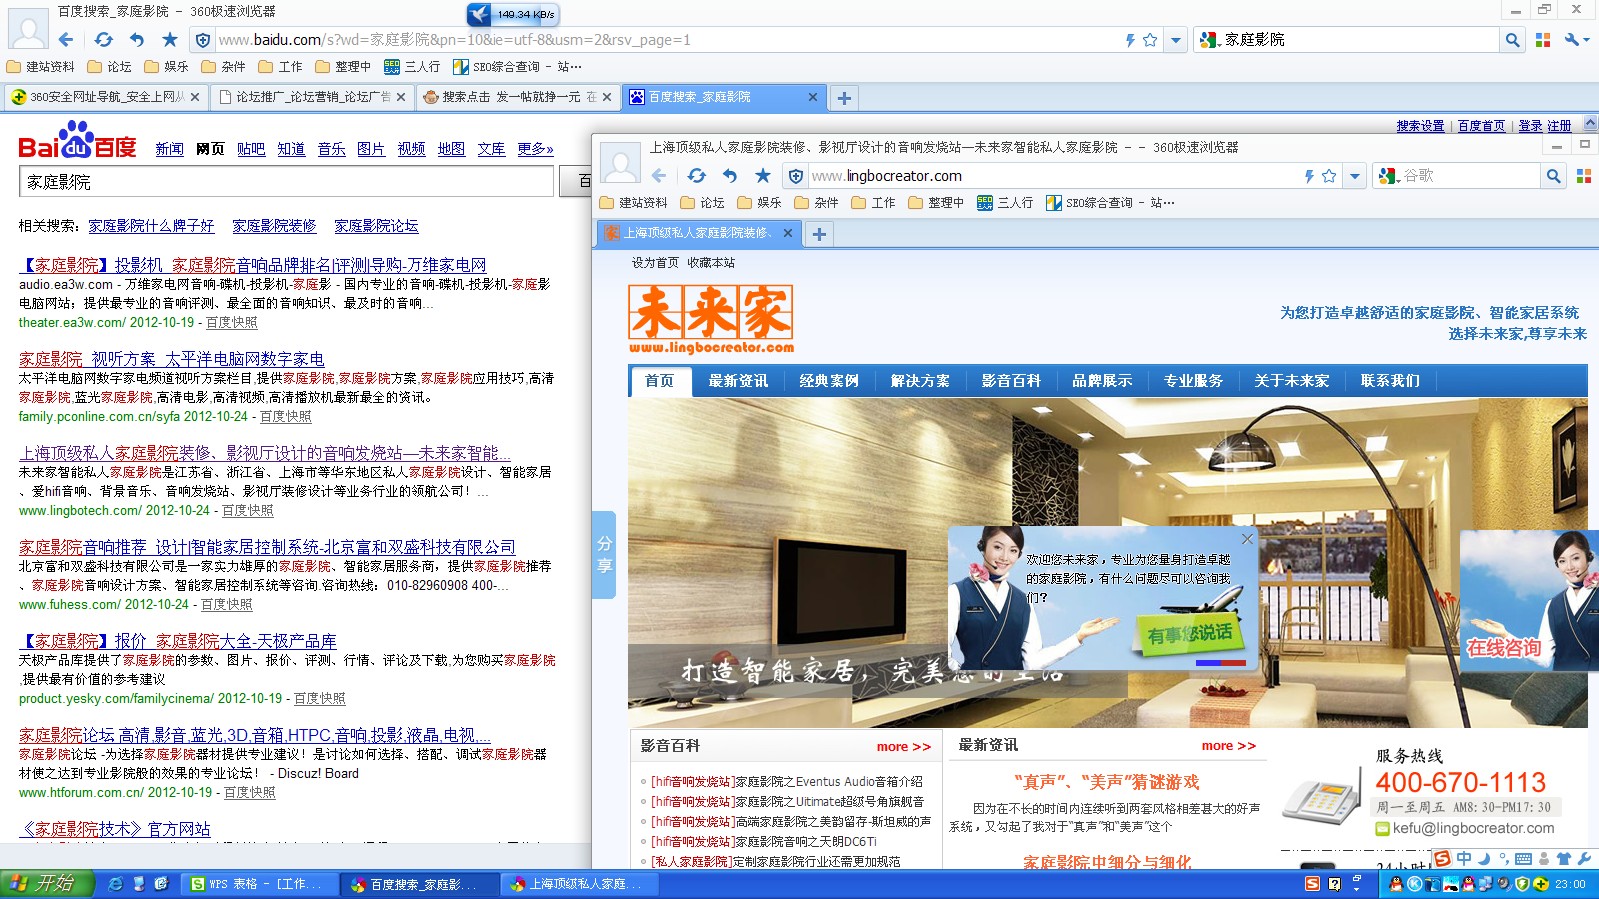
Task: Expand Baidu address bar history dropdown
Action: point(1176,40)
